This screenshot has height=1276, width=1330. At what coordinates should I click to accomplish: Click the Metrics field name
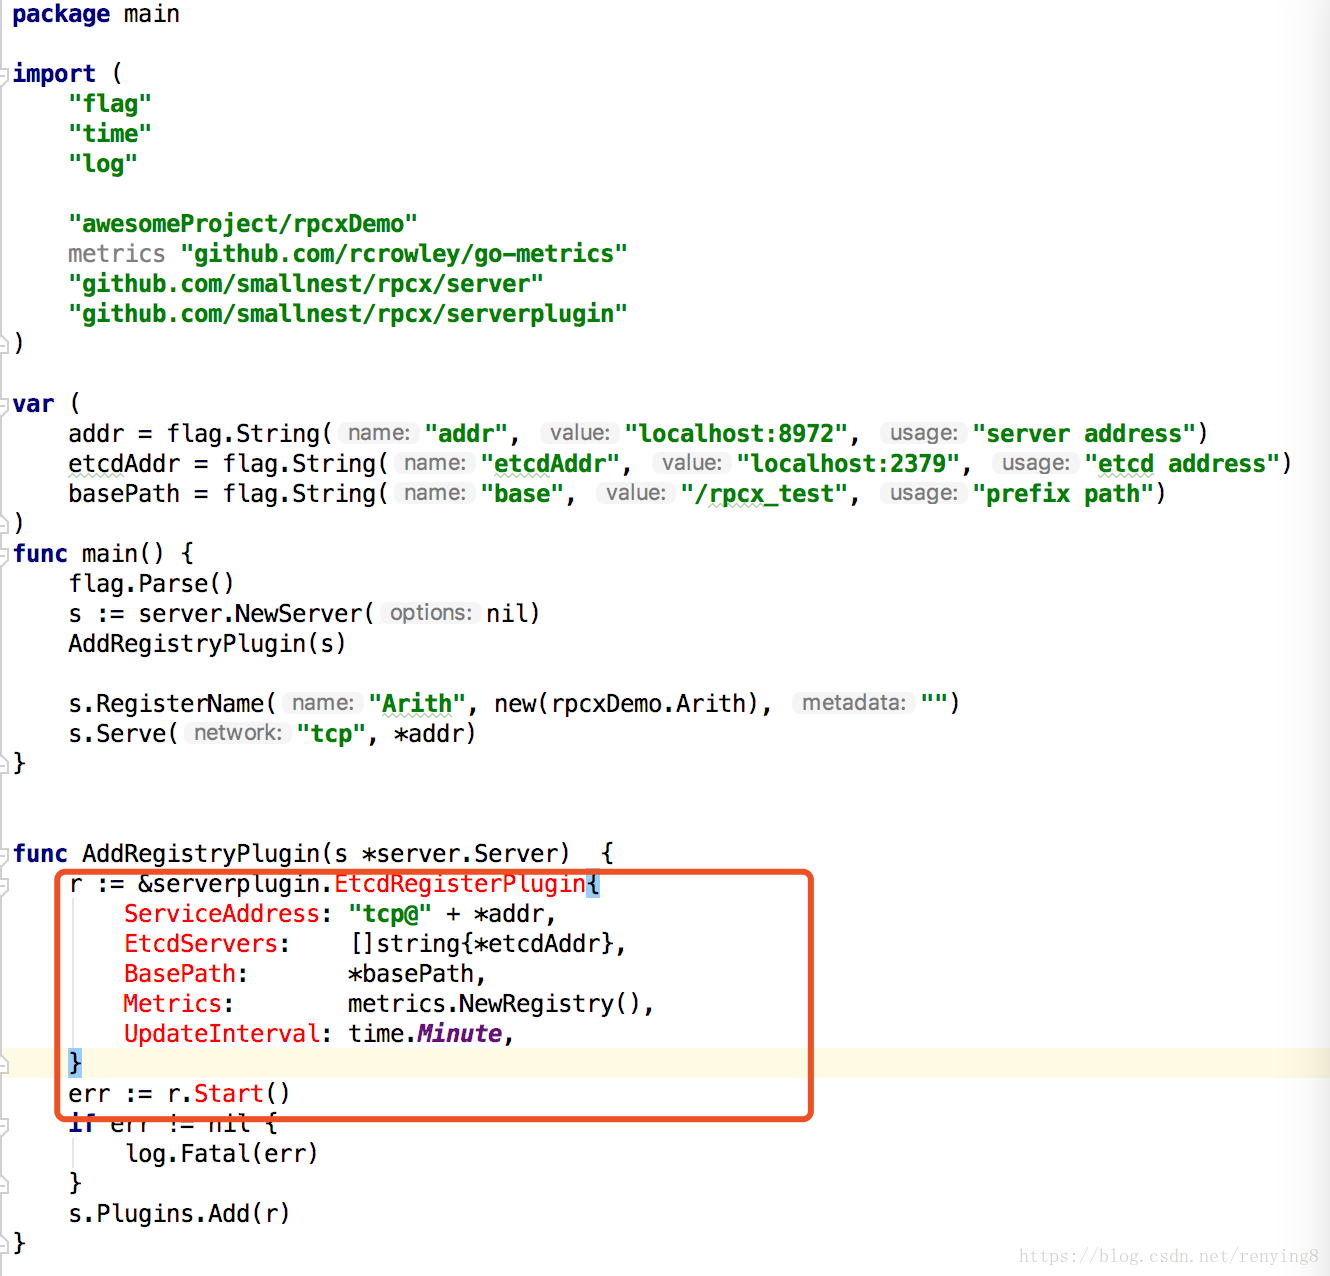pos(172,1004)
